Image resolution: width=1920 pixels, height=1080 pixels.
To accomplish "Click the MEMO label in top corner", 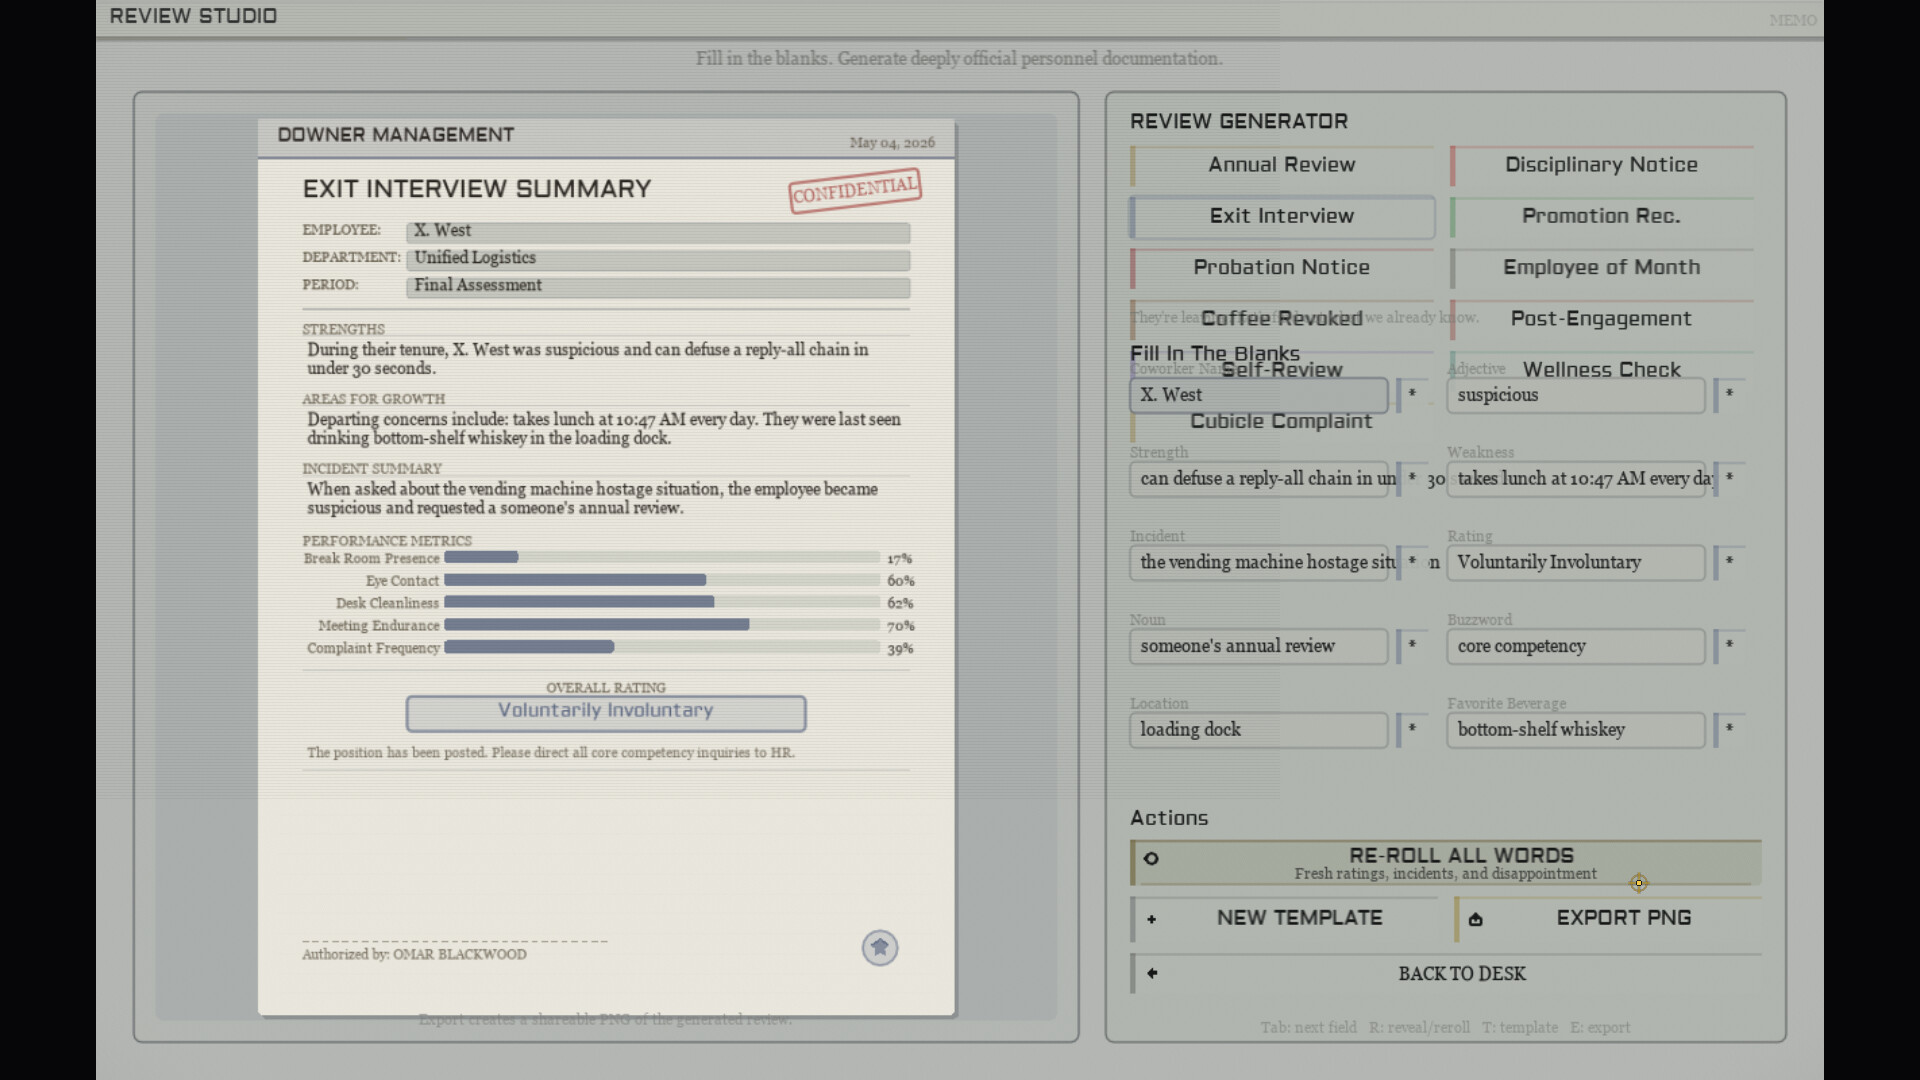I will pos(1793,20).
